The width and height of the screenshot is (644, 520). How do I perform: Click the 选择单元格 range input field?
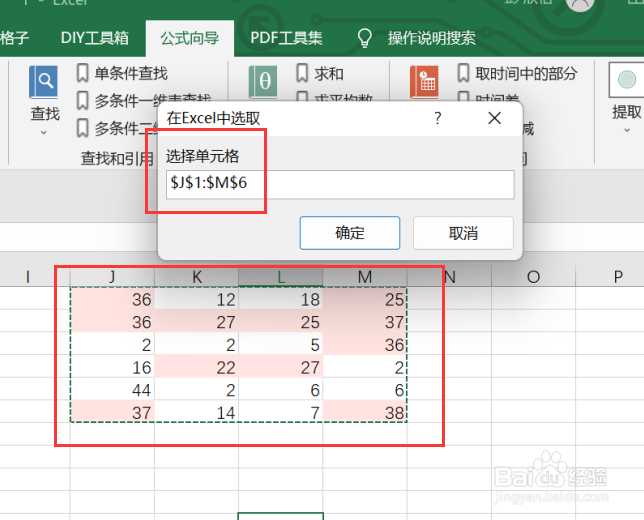click(x=340, y=185)
